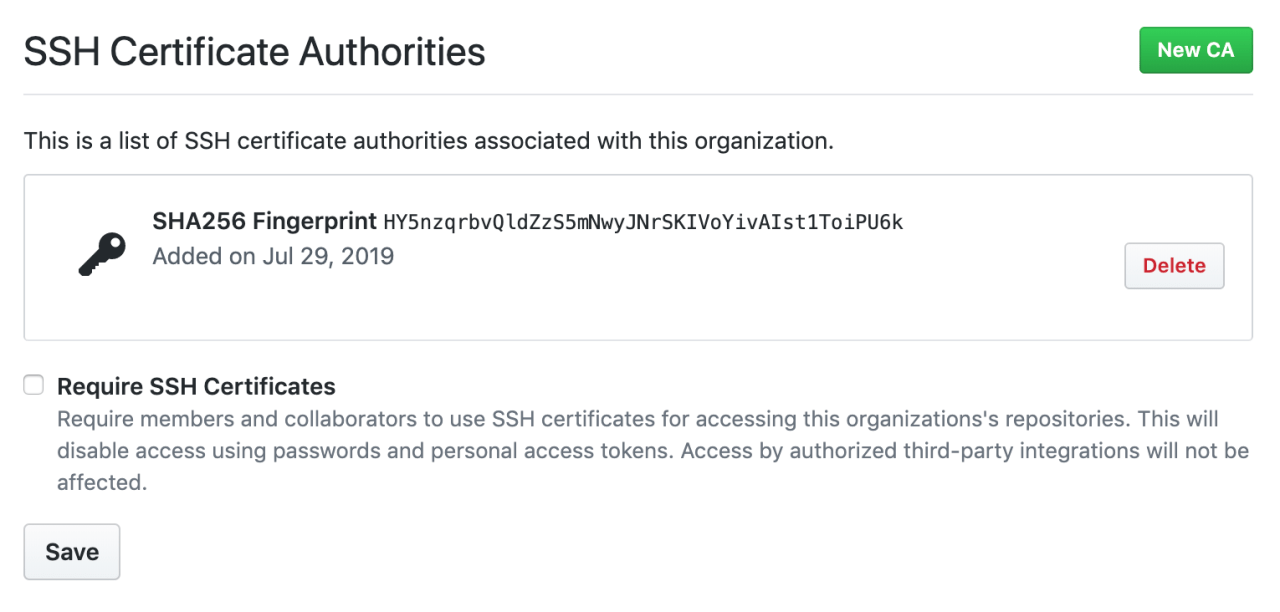The width and height of the screenshot is (1280, 612).
Task: Click the fingerprint string for the CA
Action: (640, 222)
